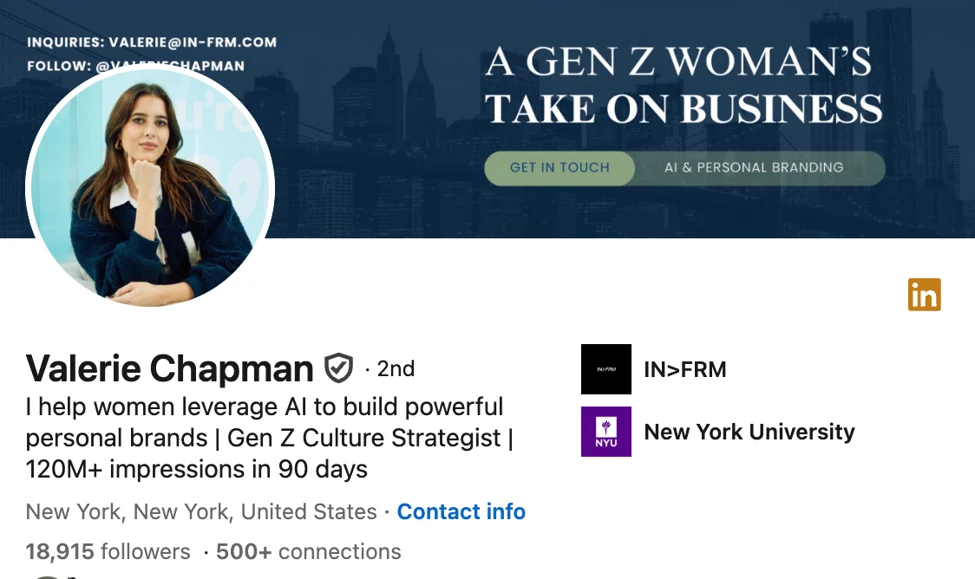View the 500+ connections list
The height and width of the screenshot is (579, 975).
(308, 552)
